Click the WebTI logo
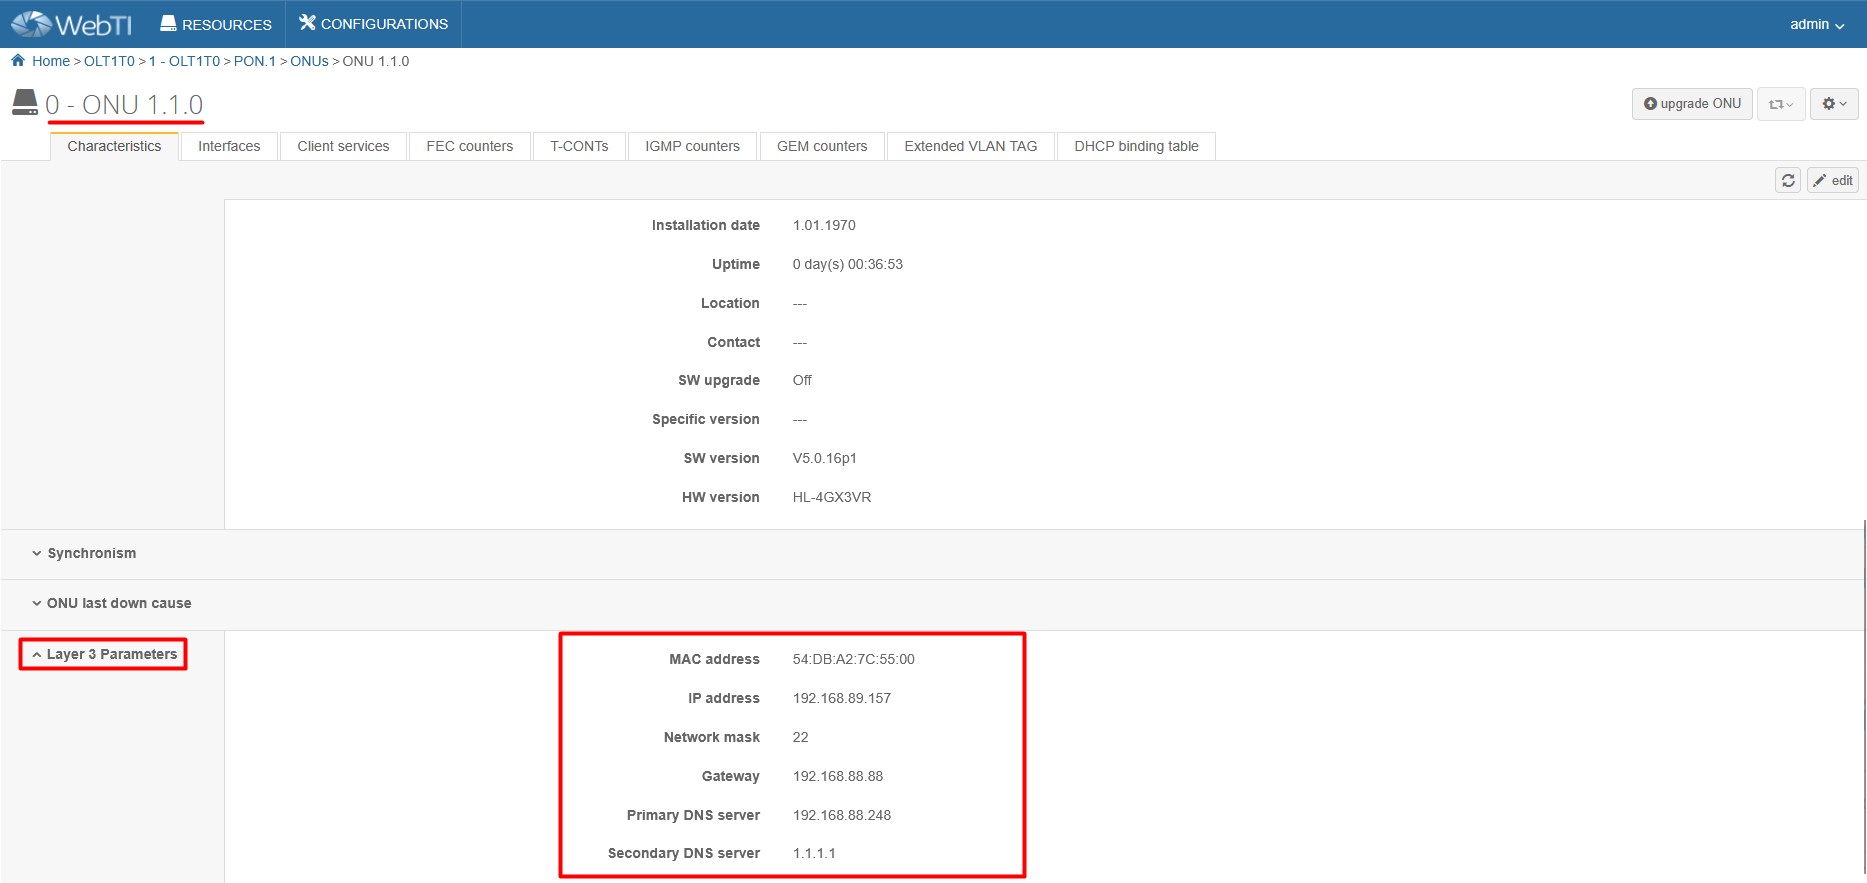This screenshot has width=1867, height=883. 72,24
